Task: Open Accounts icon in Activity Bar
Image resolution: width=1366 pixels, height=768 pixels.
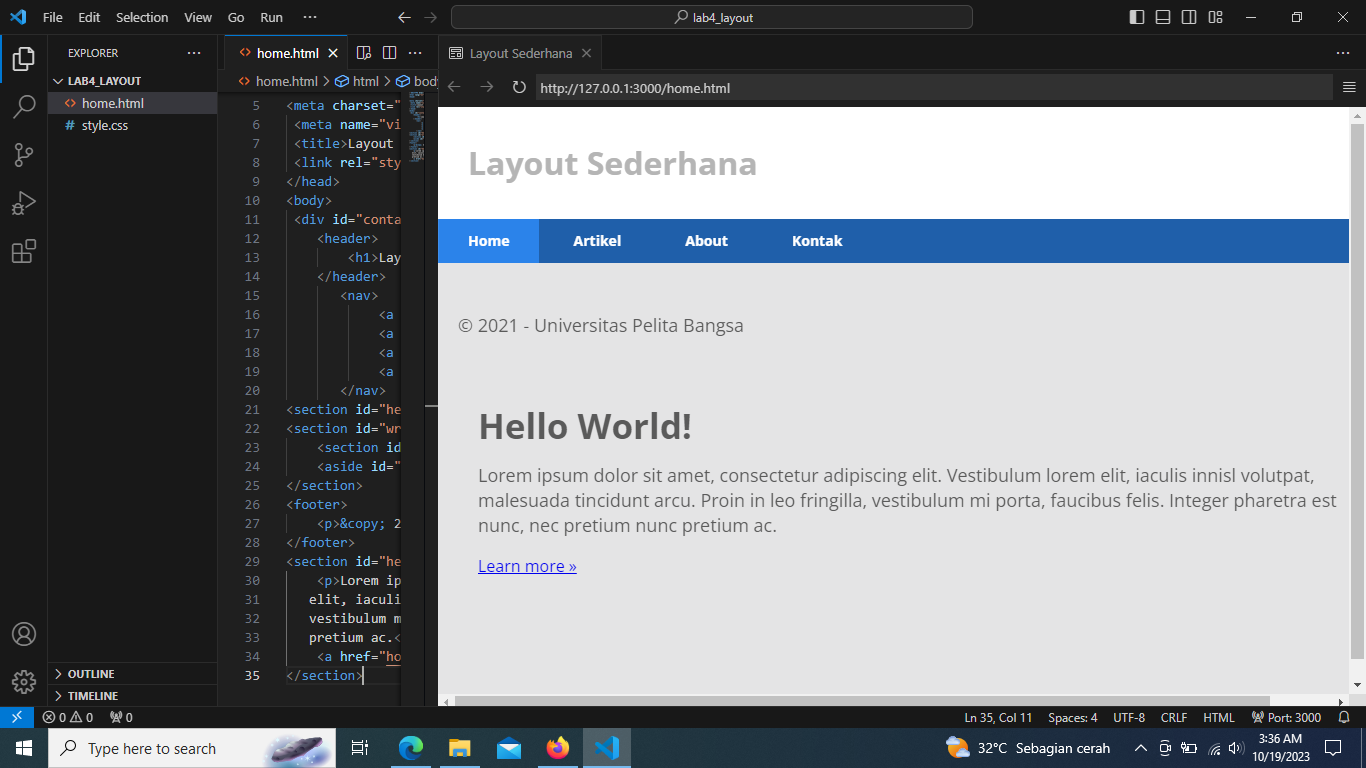Action: pos(24,633)
